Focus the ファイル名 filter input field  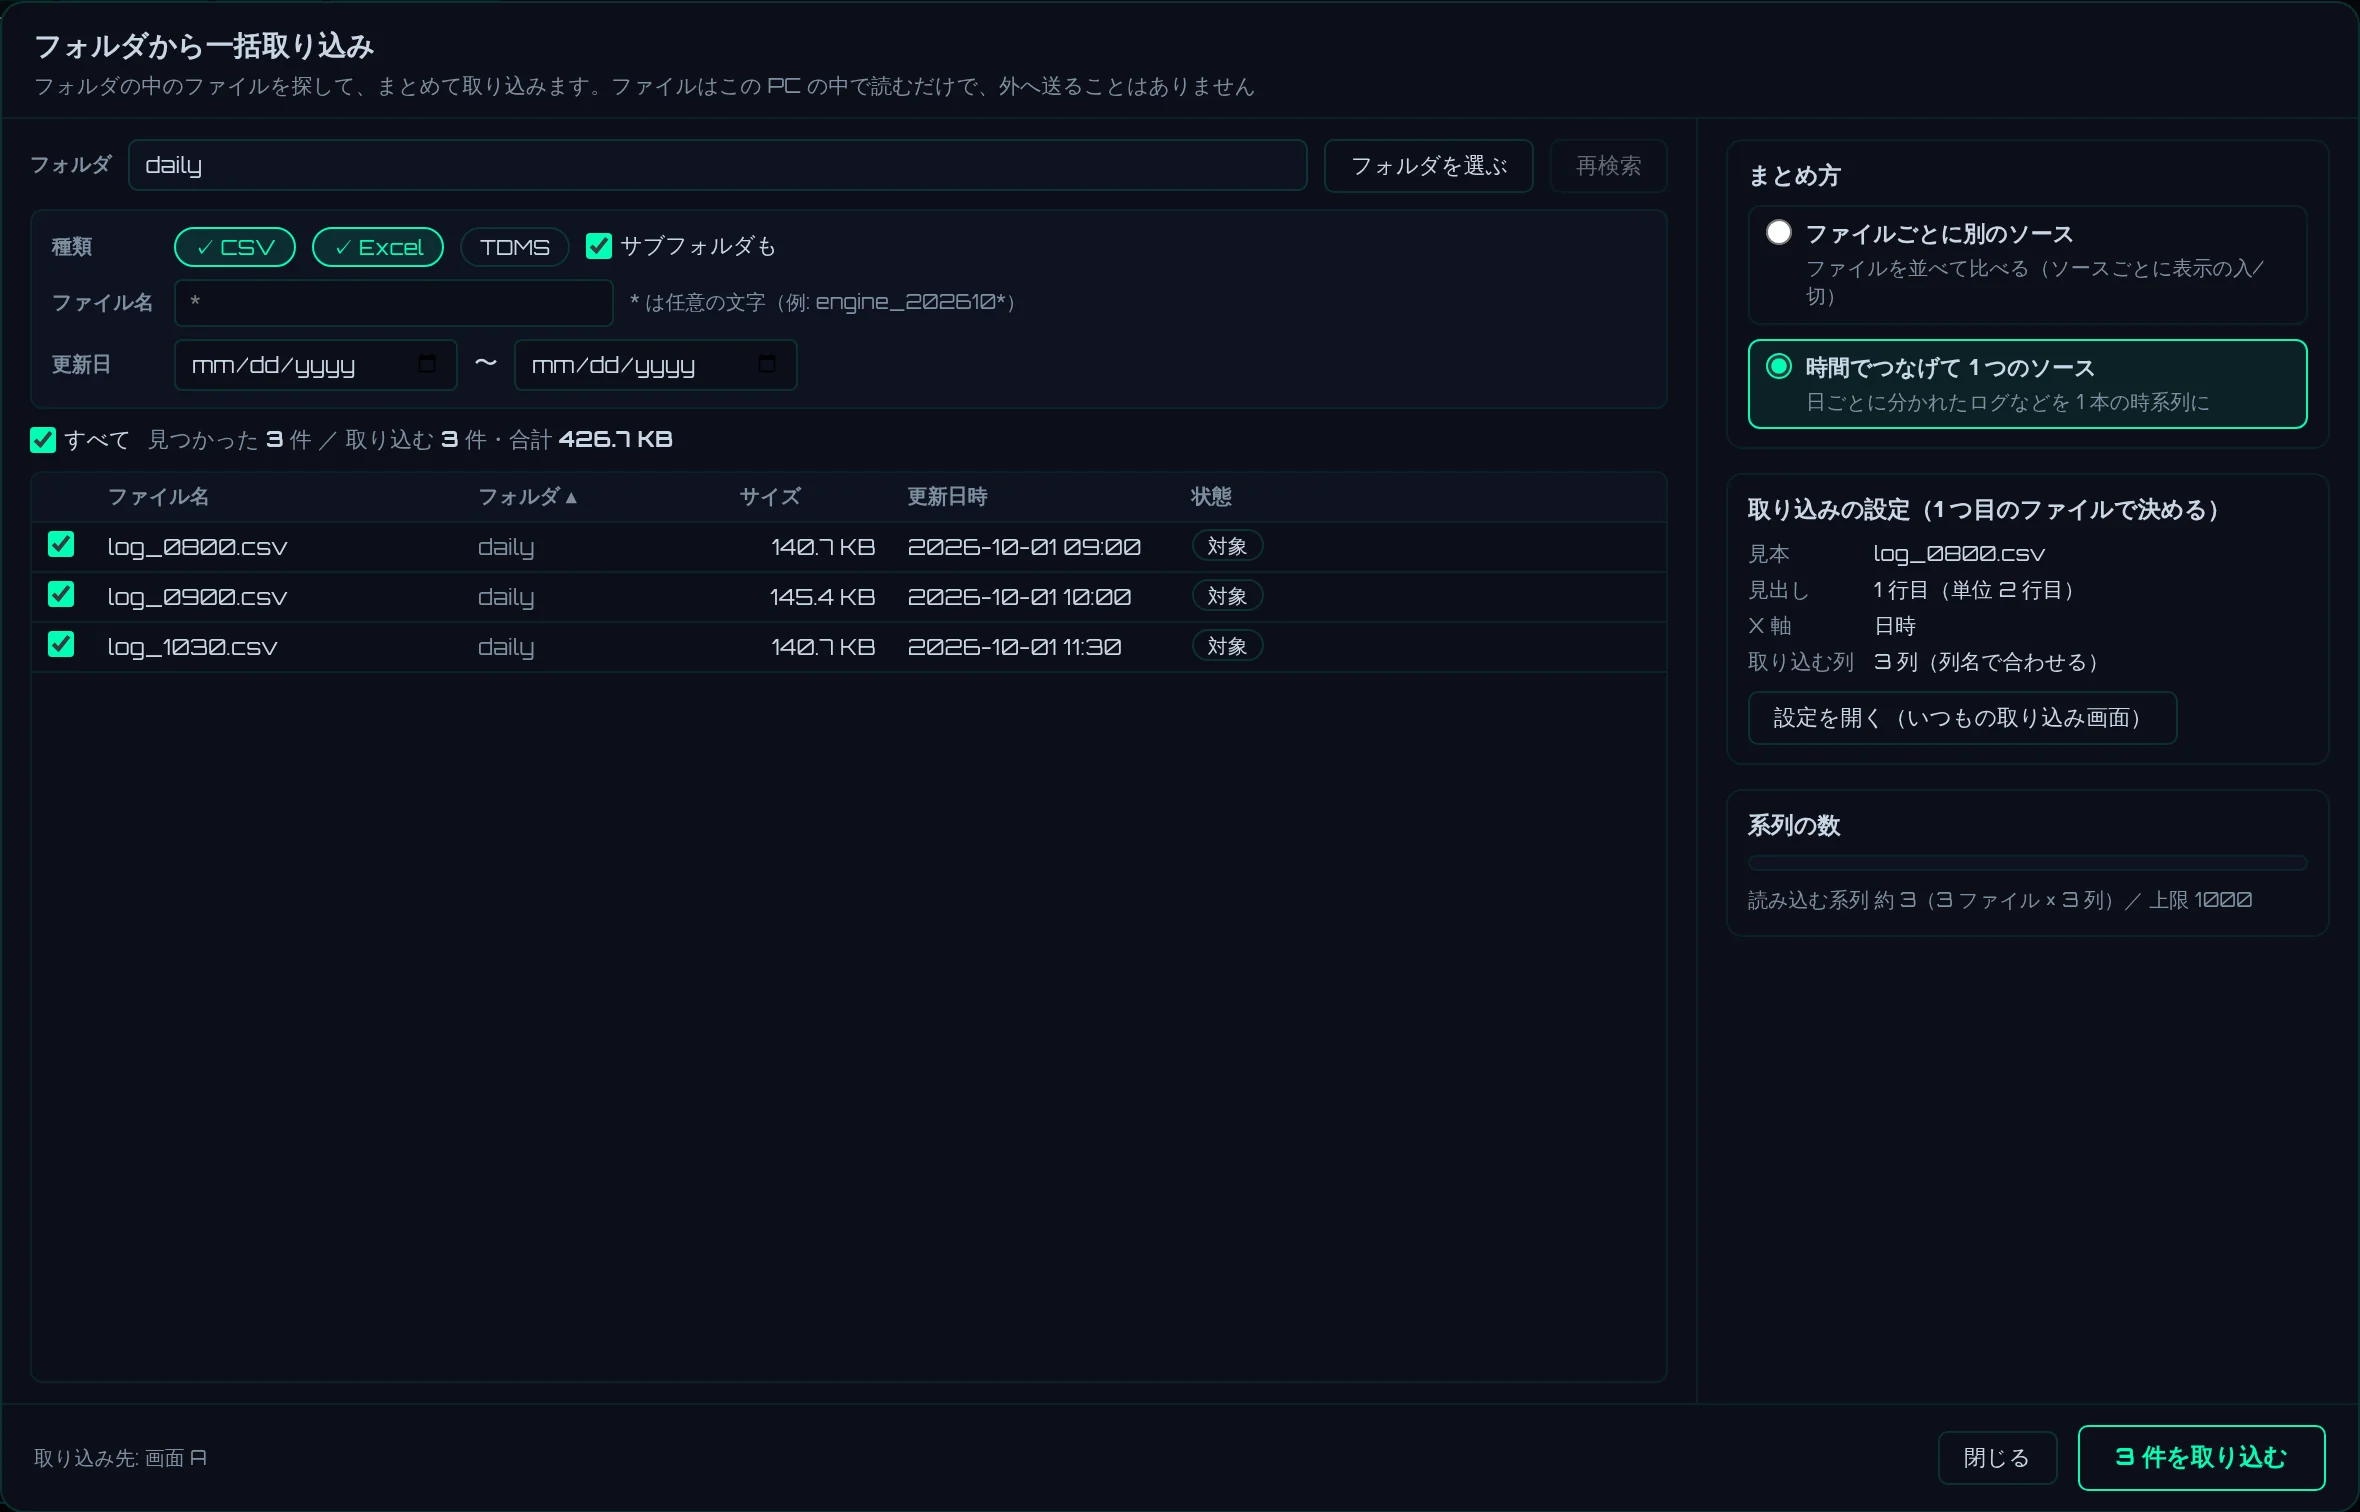[x=394, y=303]
